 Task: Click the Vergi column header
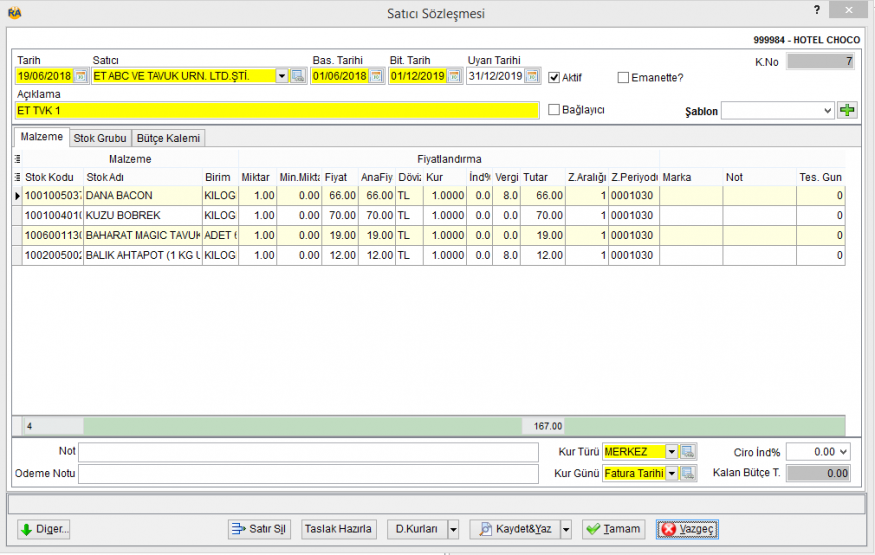pyautogui.click(x=506, y=177)
